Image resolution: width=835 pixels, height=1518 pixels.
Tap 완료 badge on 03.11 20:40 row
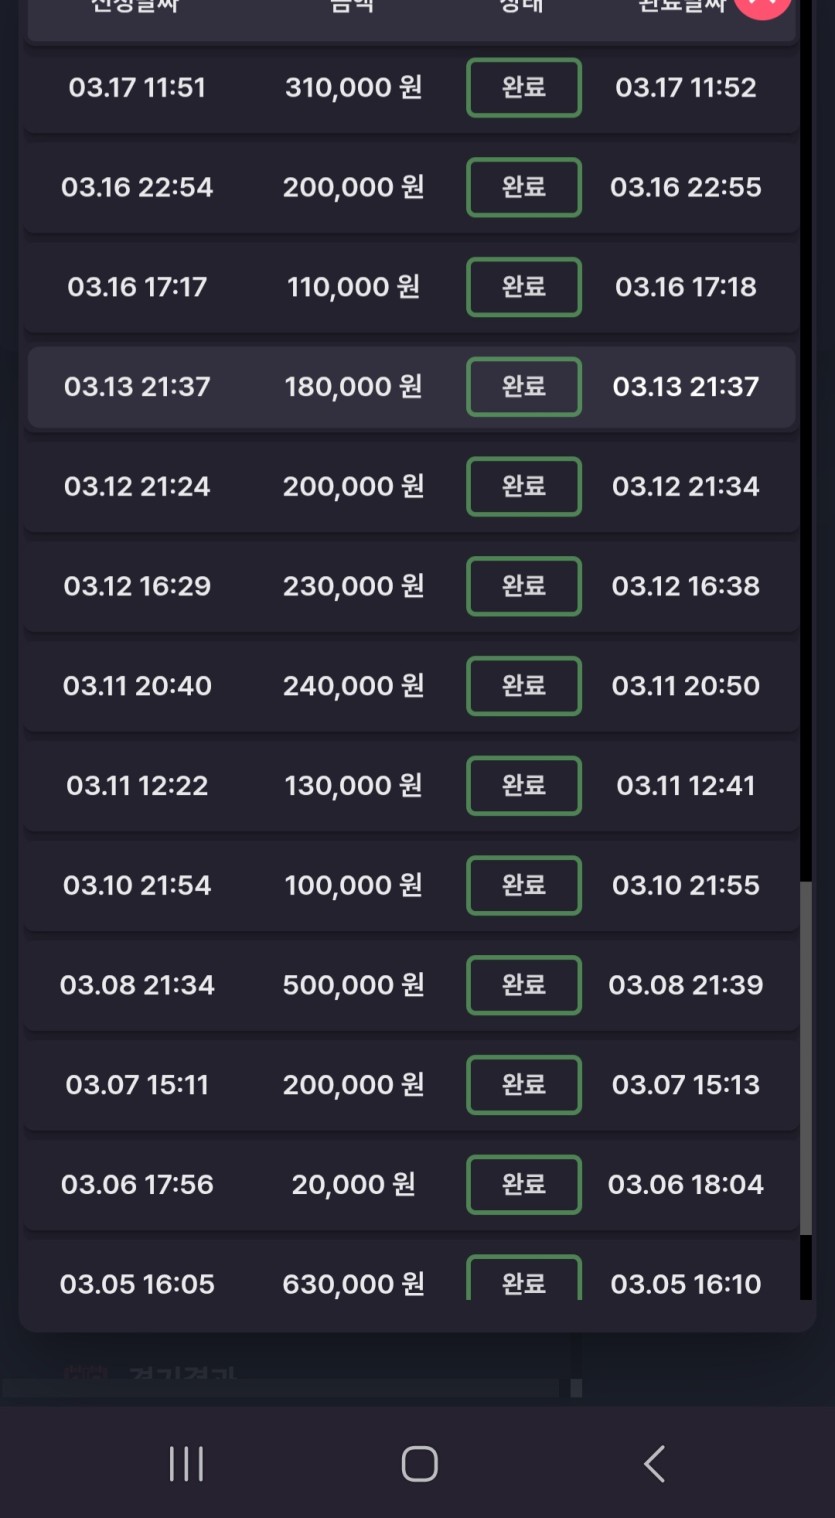click(x=523, y=686)
